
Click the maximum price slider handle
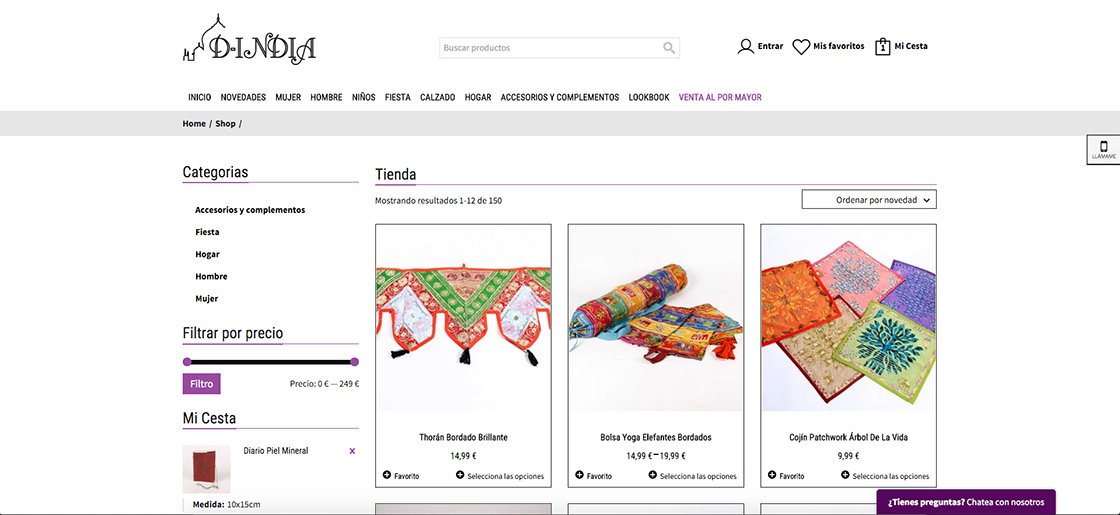pyautogui.click(x=354, y=361)
